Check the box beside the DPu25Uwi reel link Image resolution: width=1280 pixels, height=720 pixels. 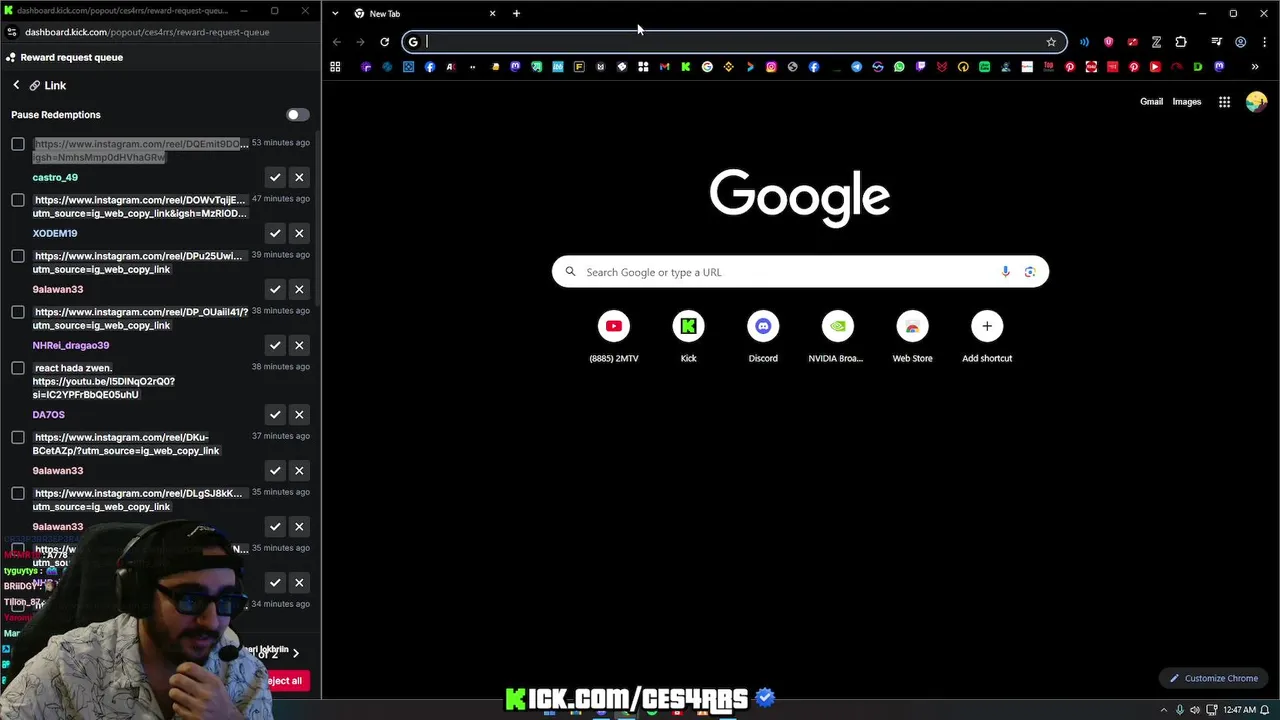pos(18,256)
